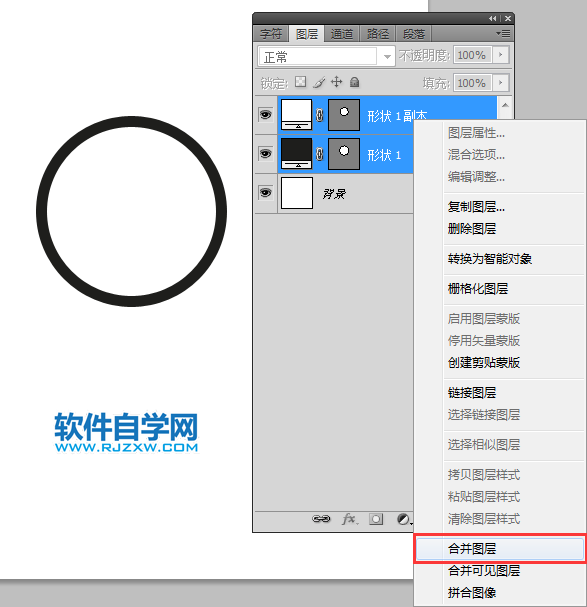Open the 不透明度 opacity slider arrow
The width and height of the screenshot is (587, 607).
[501, 55]
